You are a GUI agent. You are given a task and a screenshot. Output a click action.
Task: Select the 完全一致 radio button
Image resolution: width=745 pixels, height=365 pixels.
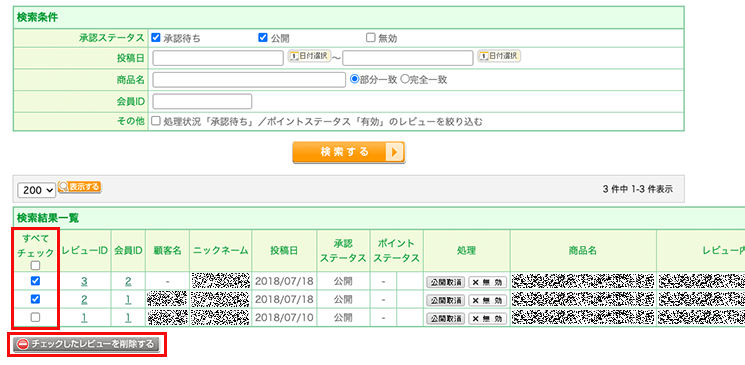(405, 79)
